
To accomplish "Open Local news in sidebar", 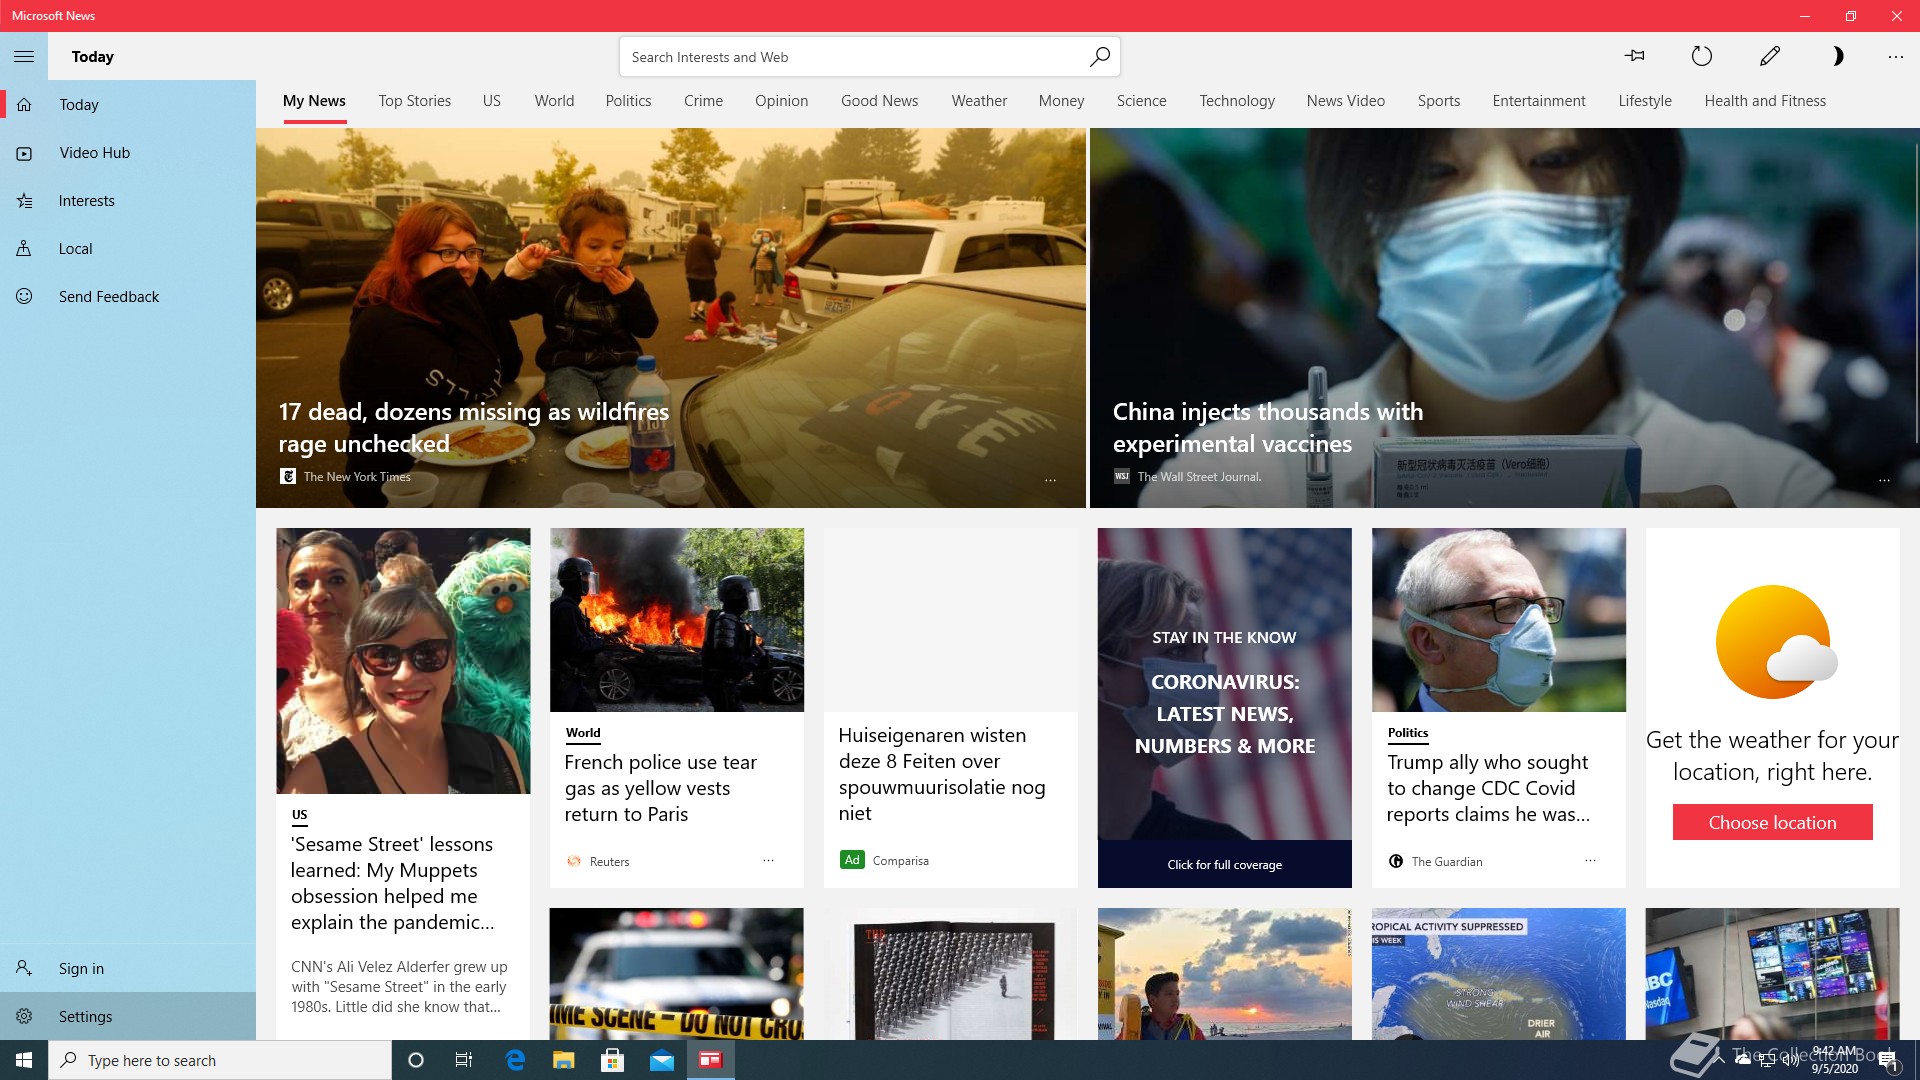I will tap(75, 249).
